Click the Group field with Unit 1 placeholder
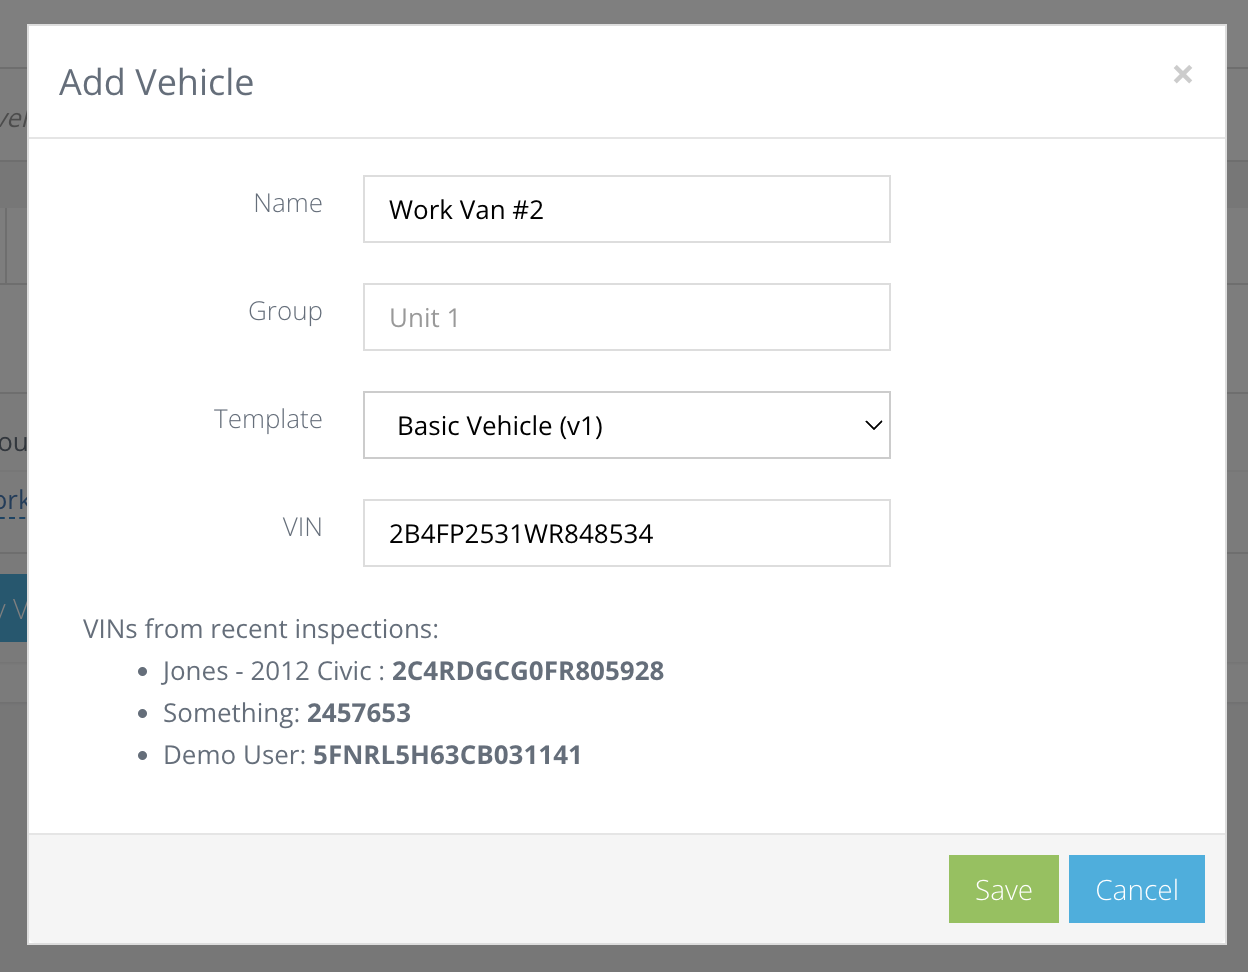The height and width of the screenshot is (972, 1248). tap(626, 317)
